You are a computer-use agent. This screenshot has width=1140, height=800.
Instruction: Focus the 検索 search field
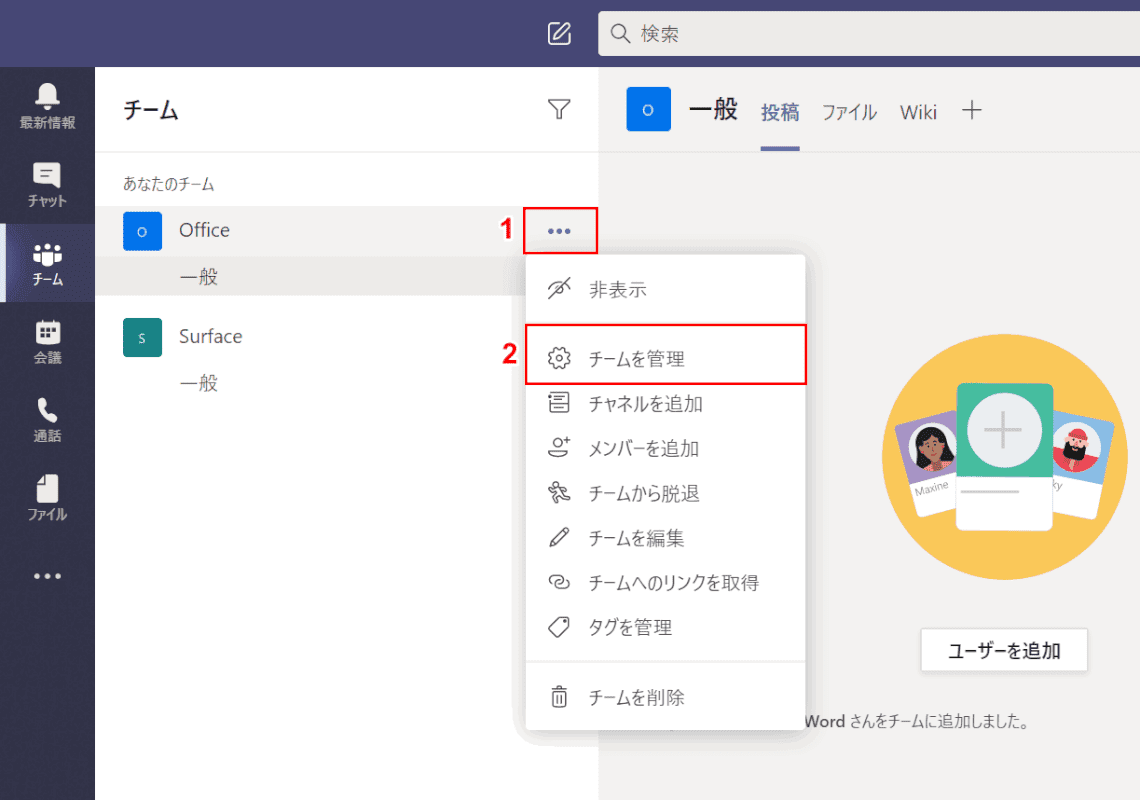tap(869, 33)
